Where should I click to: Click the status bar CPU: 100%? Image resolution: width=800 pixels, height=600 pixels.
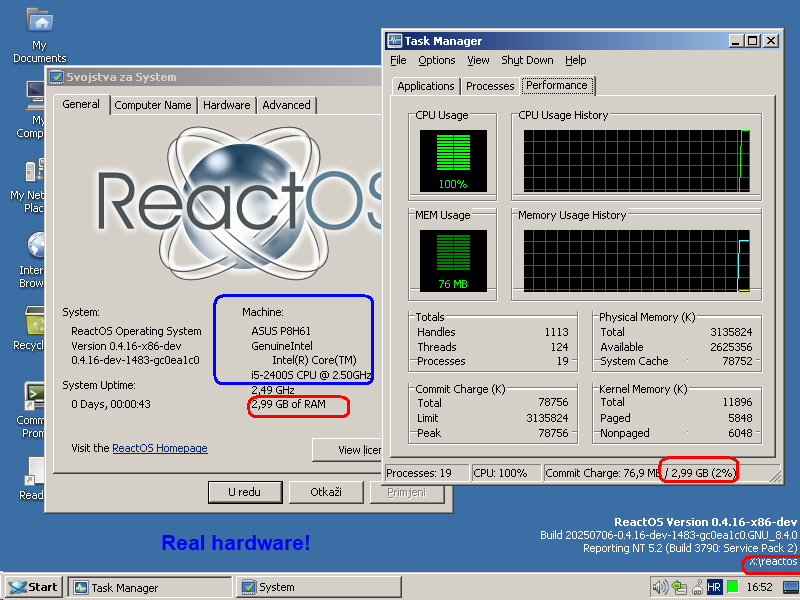(x=506, y=473)
